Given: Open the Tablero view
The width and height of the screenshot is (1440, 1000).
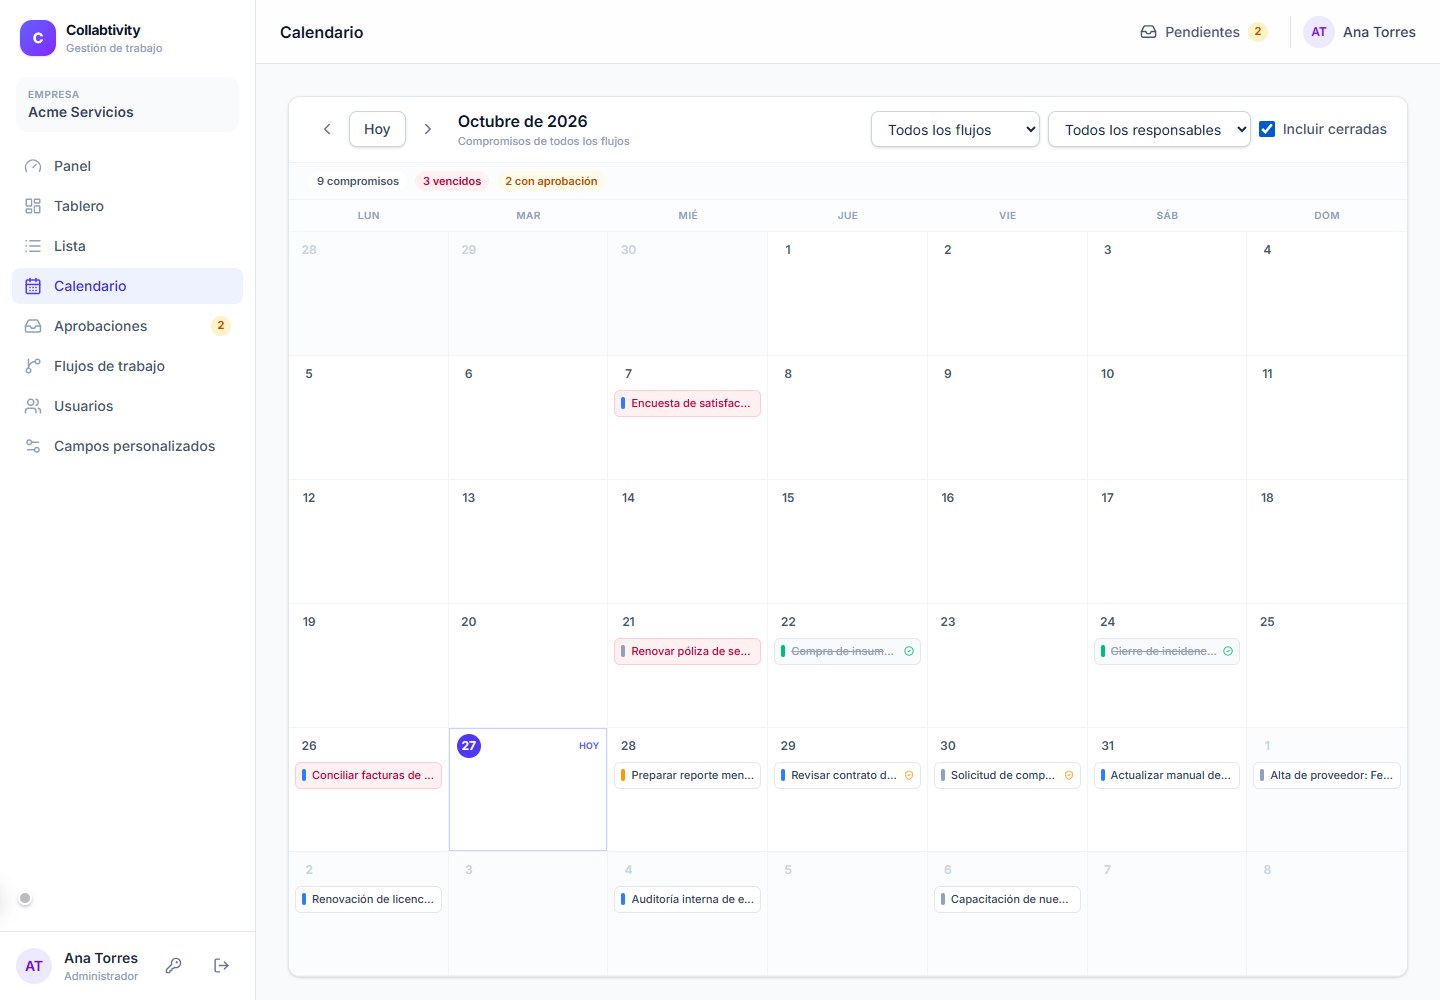Looking at the screenshot, I should [x=127, y=206].
